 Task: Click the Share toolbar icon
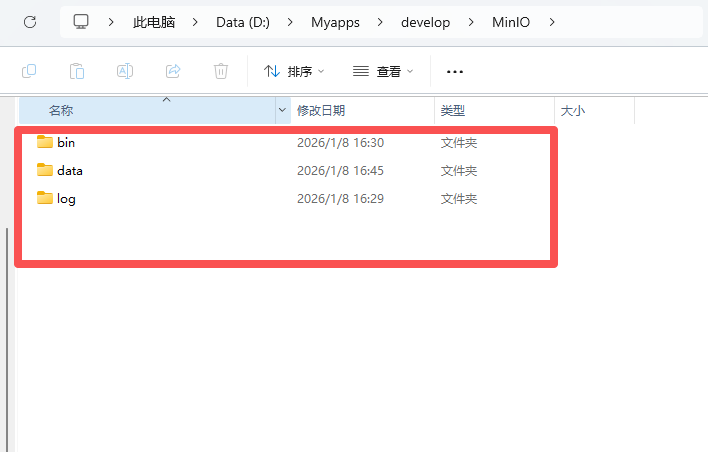pyautogui.click(x=173, y=71)
